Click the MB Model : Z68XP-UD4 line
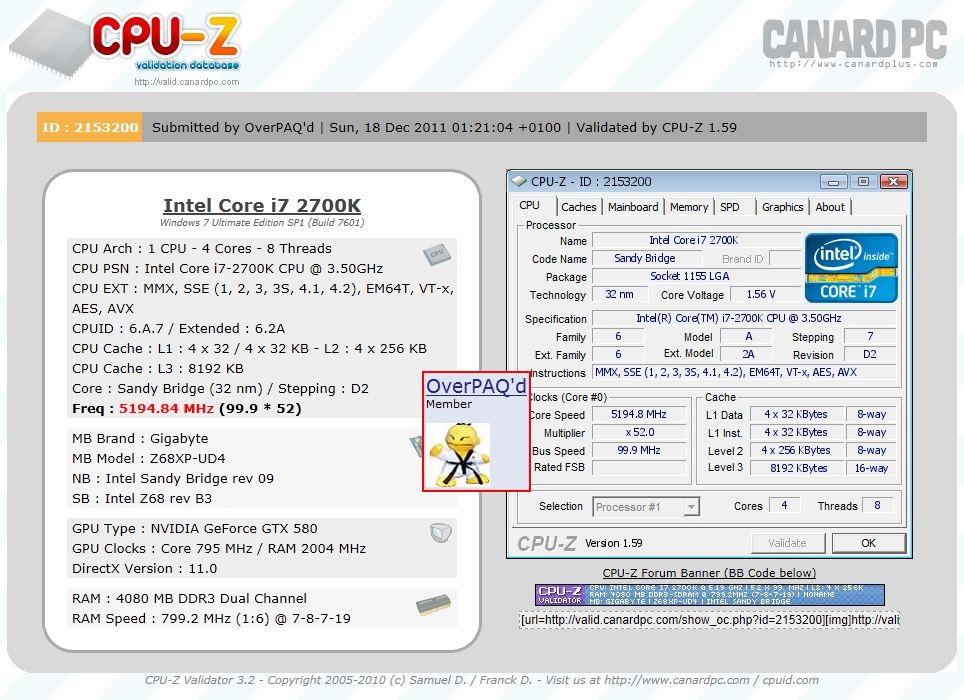The width and height of the screenshot is (964, 700). click(149, 458)
